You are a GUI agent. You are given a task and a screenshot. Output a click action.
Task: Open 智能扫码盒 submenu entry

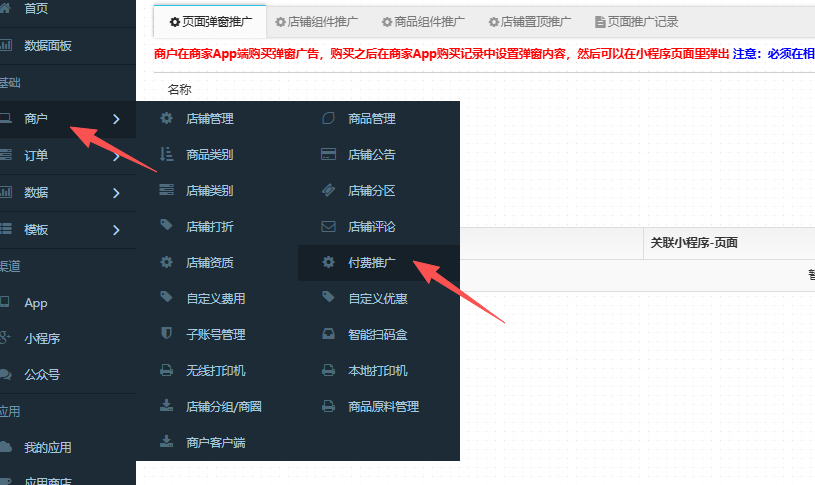(378, 334)
